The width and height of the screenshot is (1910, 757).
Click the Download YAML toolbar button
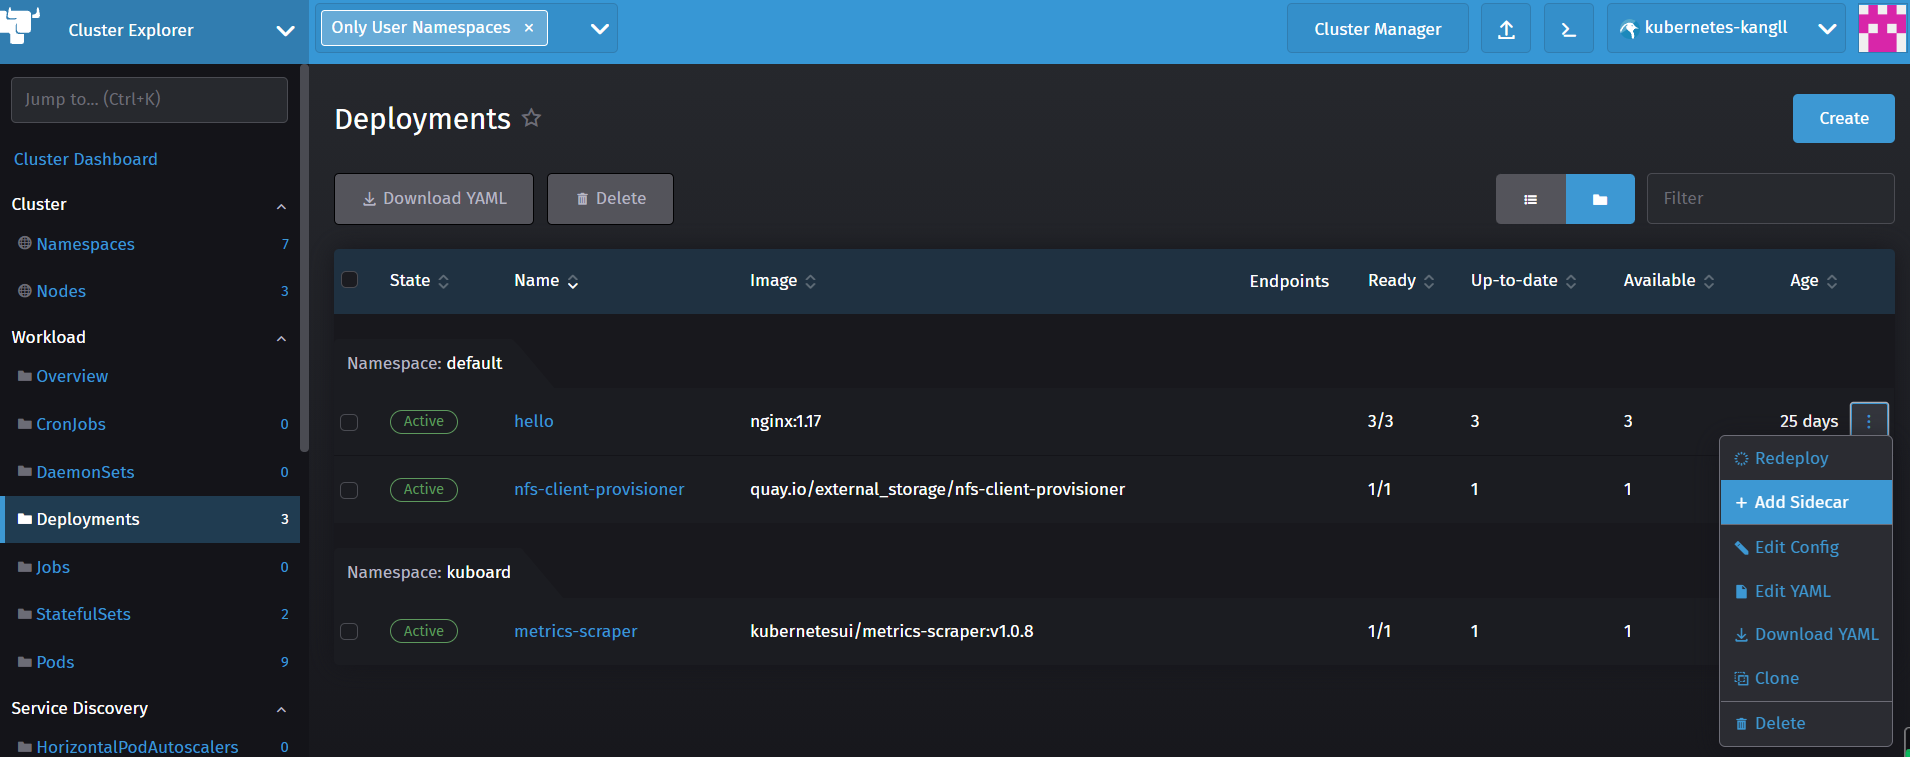[434, 199]
